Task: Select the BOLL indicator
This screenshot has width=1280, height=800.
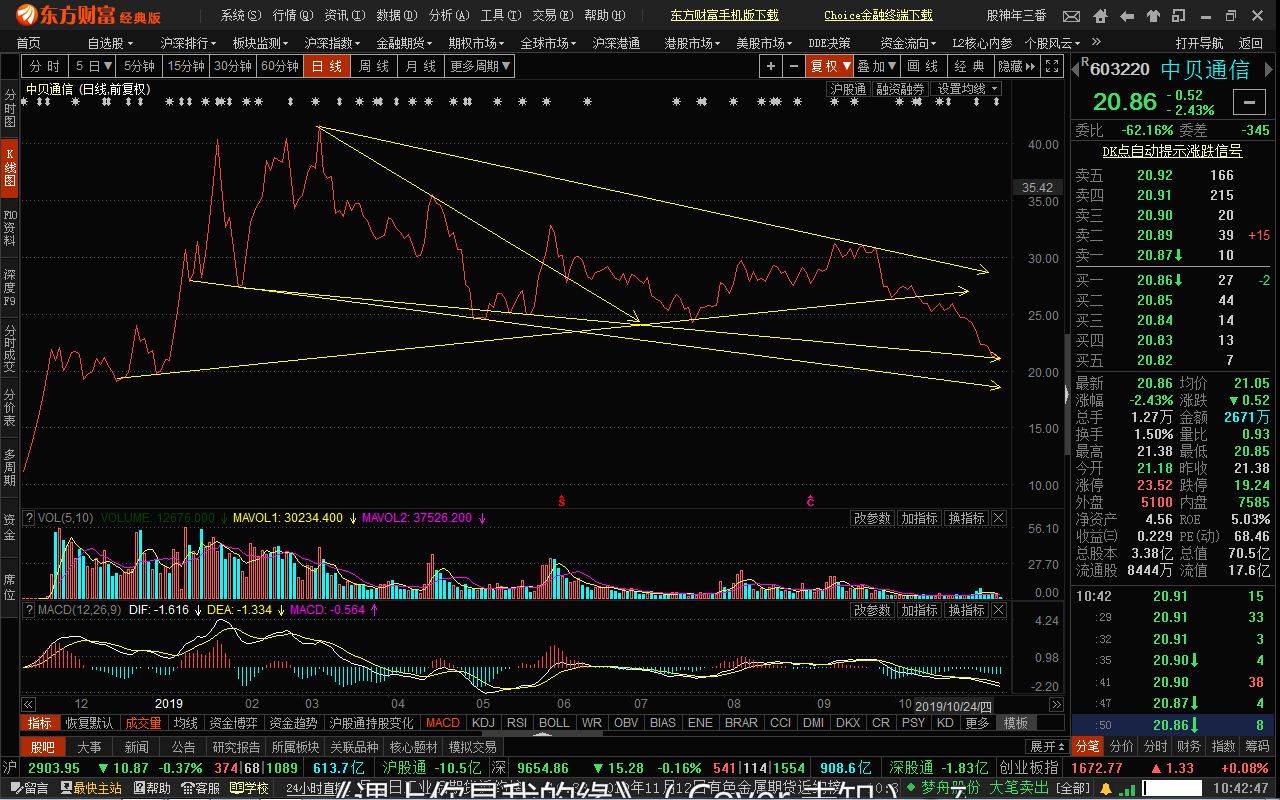Action: tap(553, 723)
